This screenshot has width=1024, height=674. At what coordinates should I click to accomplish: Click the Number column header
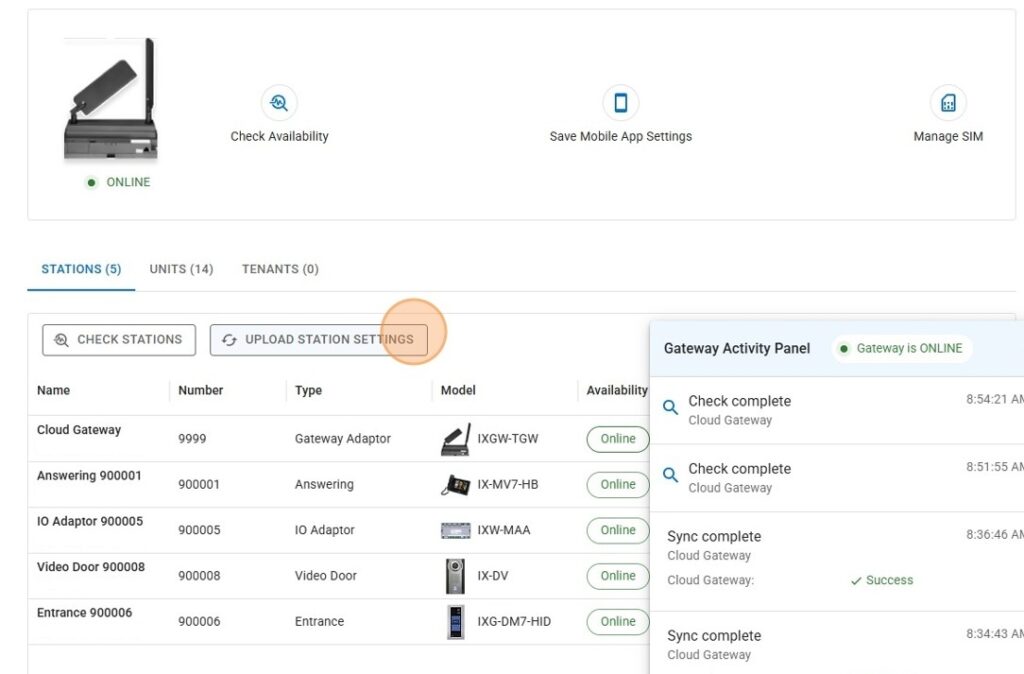pos(200,391)
